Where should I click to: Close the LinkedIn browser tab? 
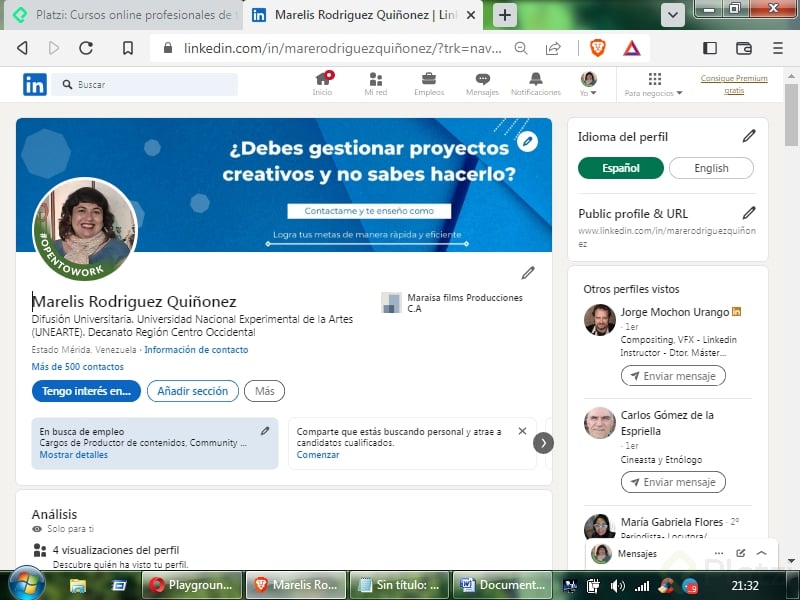471,15
